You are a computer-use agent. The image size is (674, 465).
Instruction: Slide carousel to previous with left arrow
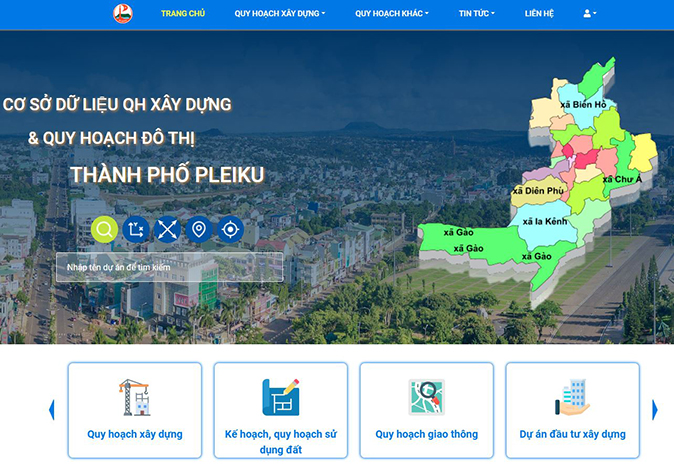(52, 410)
